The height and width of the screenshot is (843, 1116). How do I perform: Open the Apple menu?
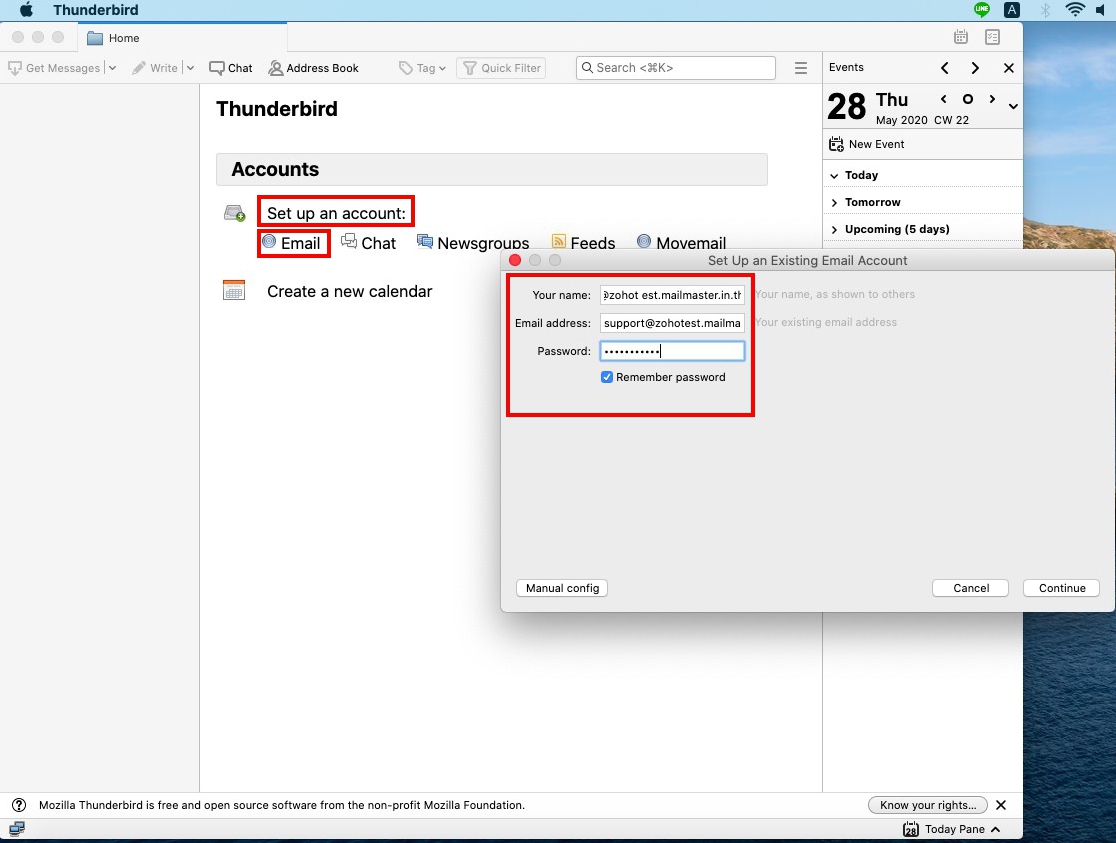(26, 9)
